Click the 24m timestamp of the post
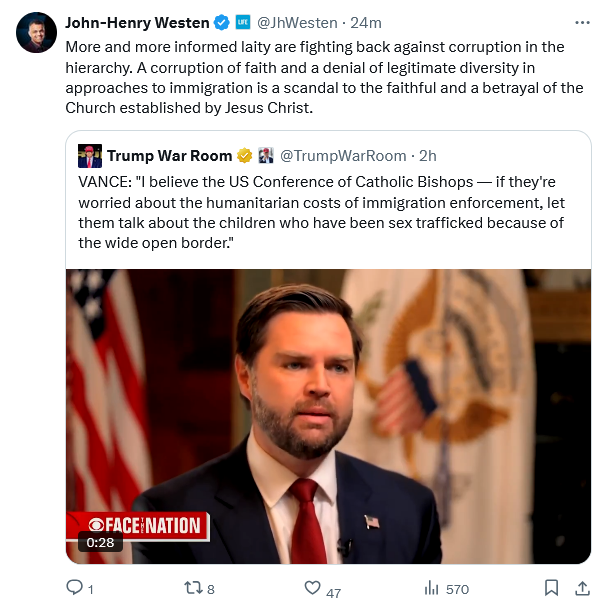Image resolution: width=609 pixels, height=610 pixels. [364, 23]
